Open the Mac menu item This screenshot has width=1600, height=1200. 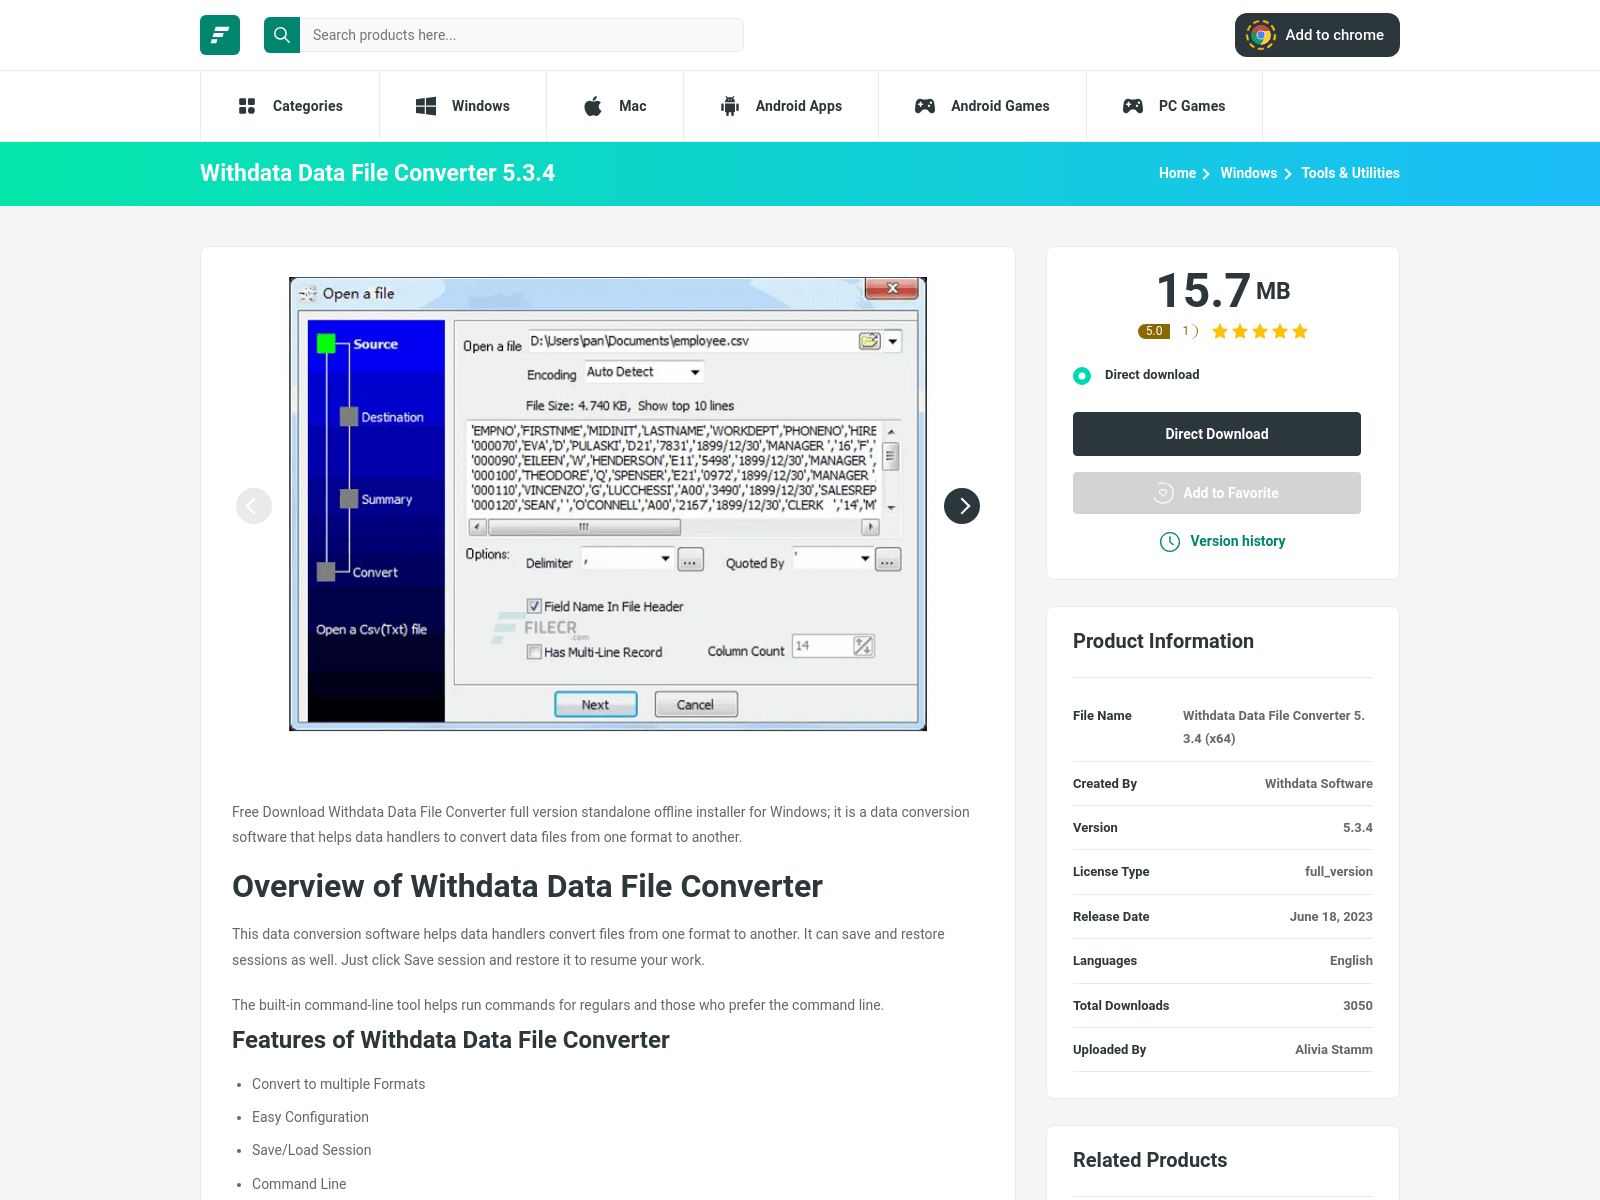pos(615,106)
